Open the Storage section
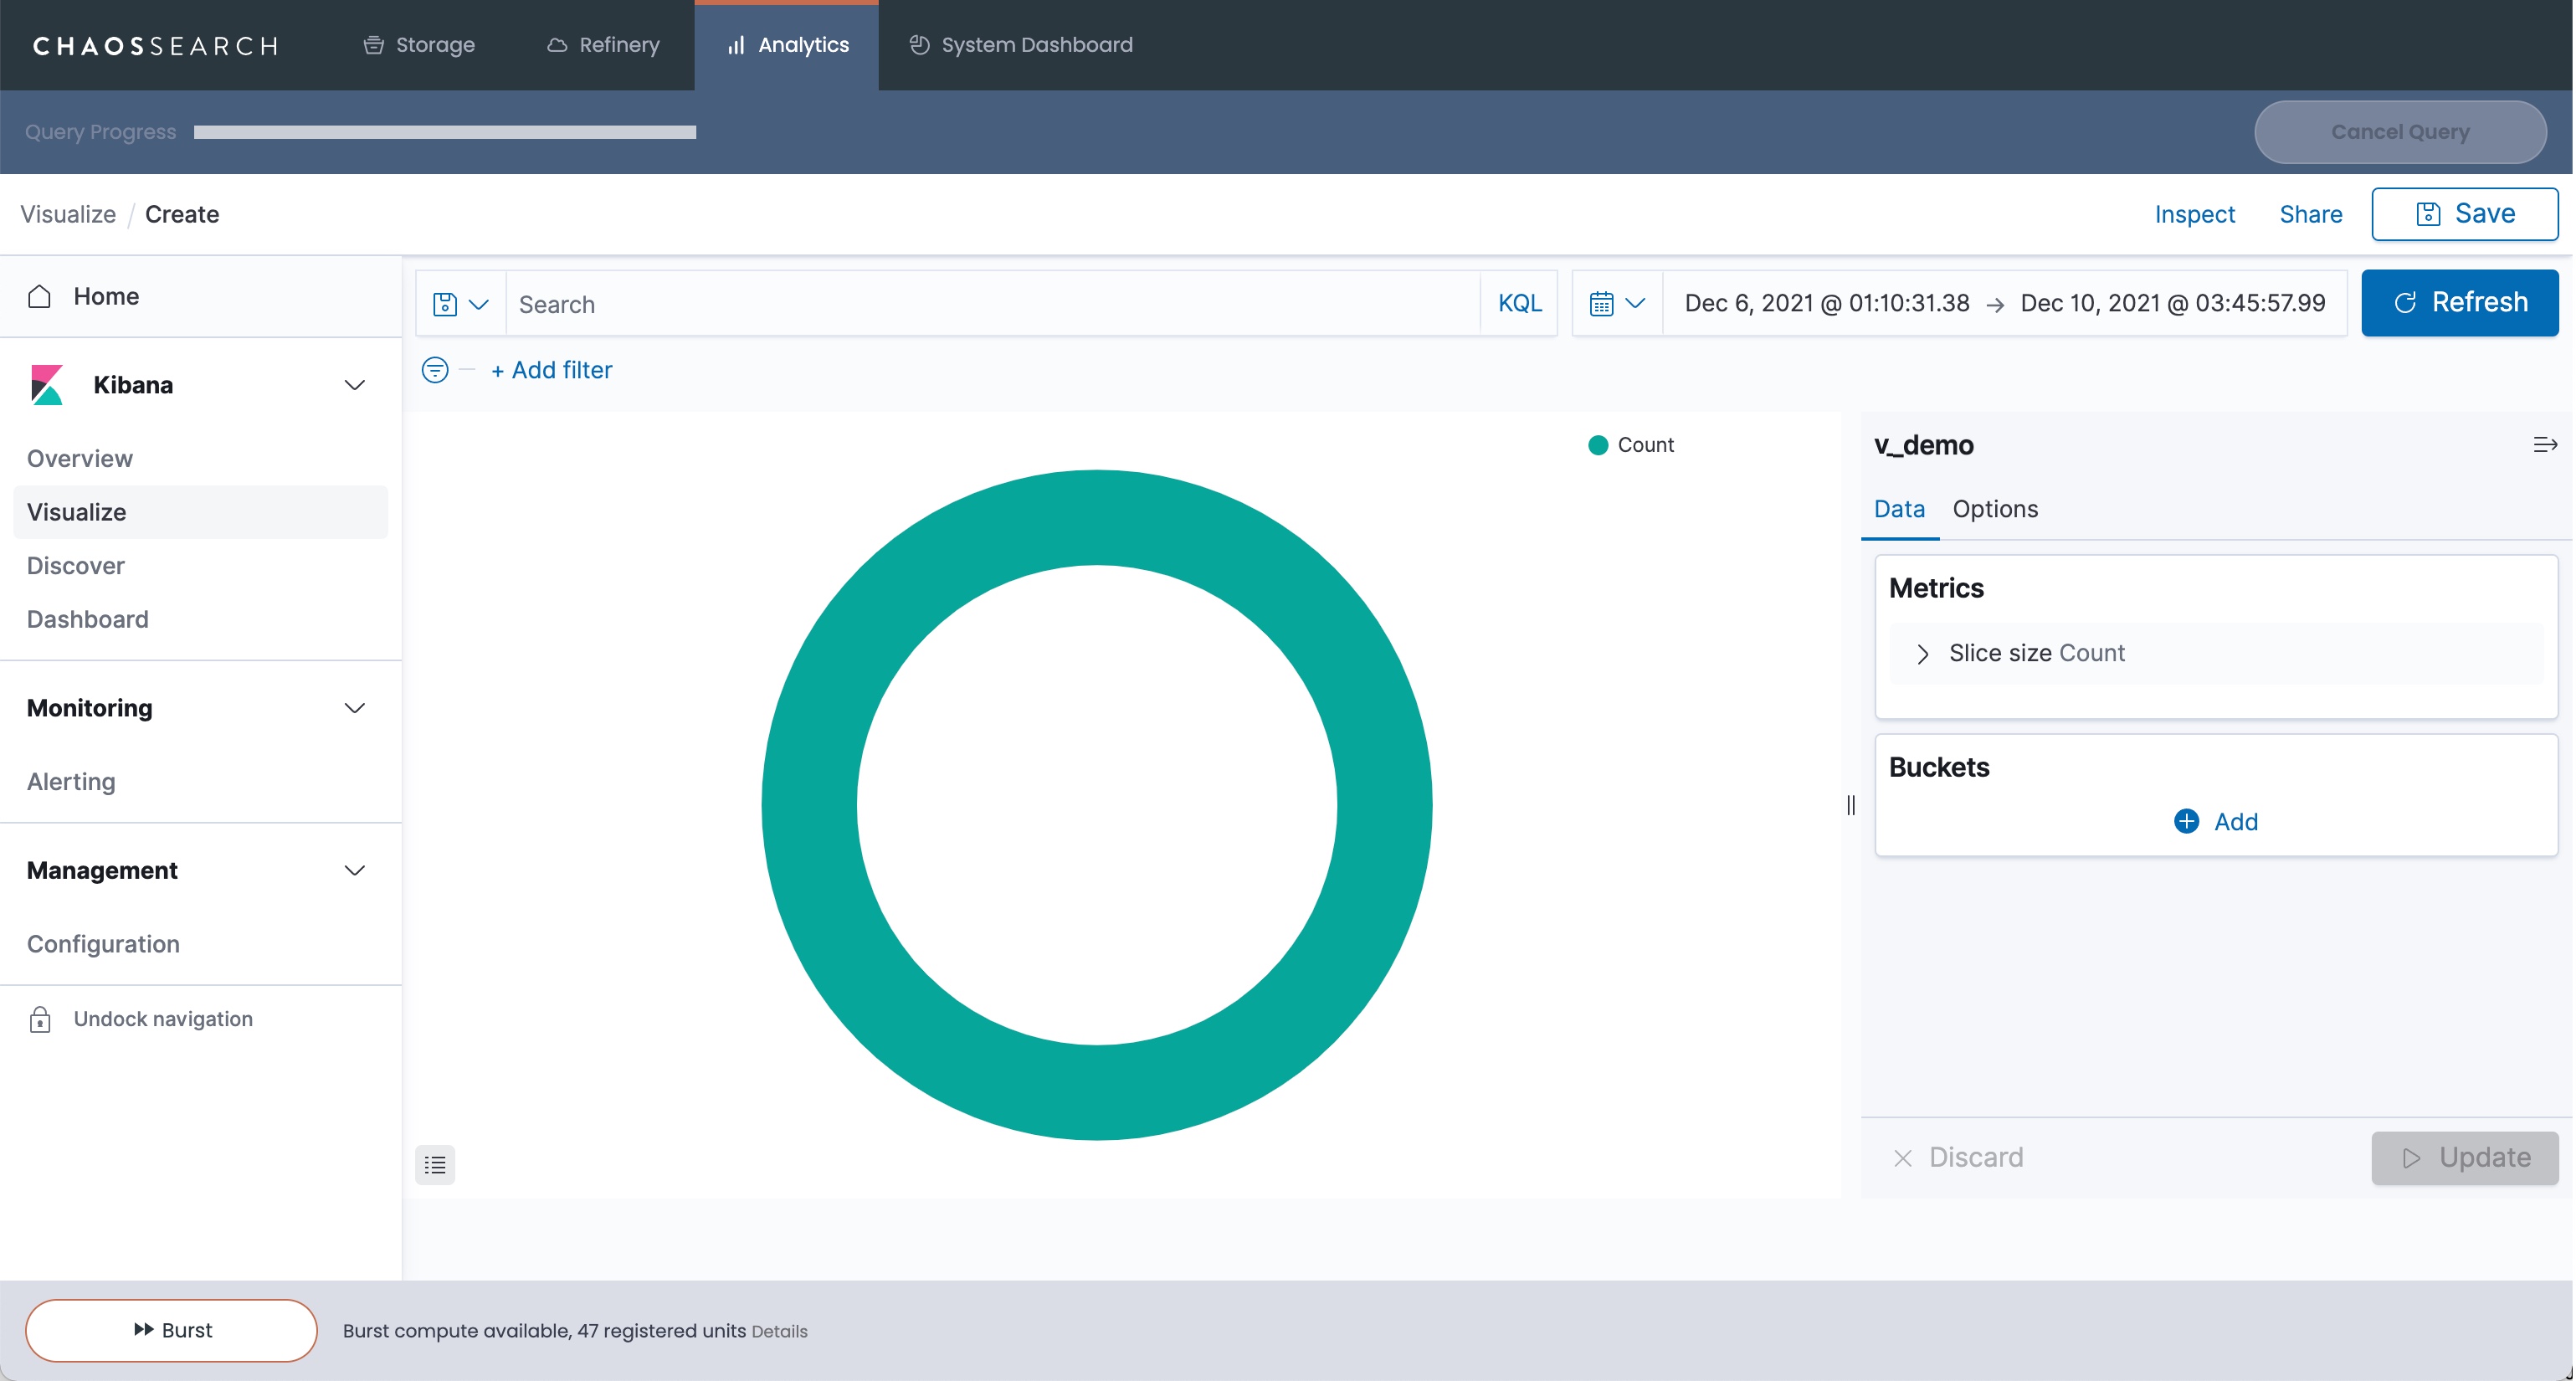This screenshot has height=1381, width=2576. (418, 45)
